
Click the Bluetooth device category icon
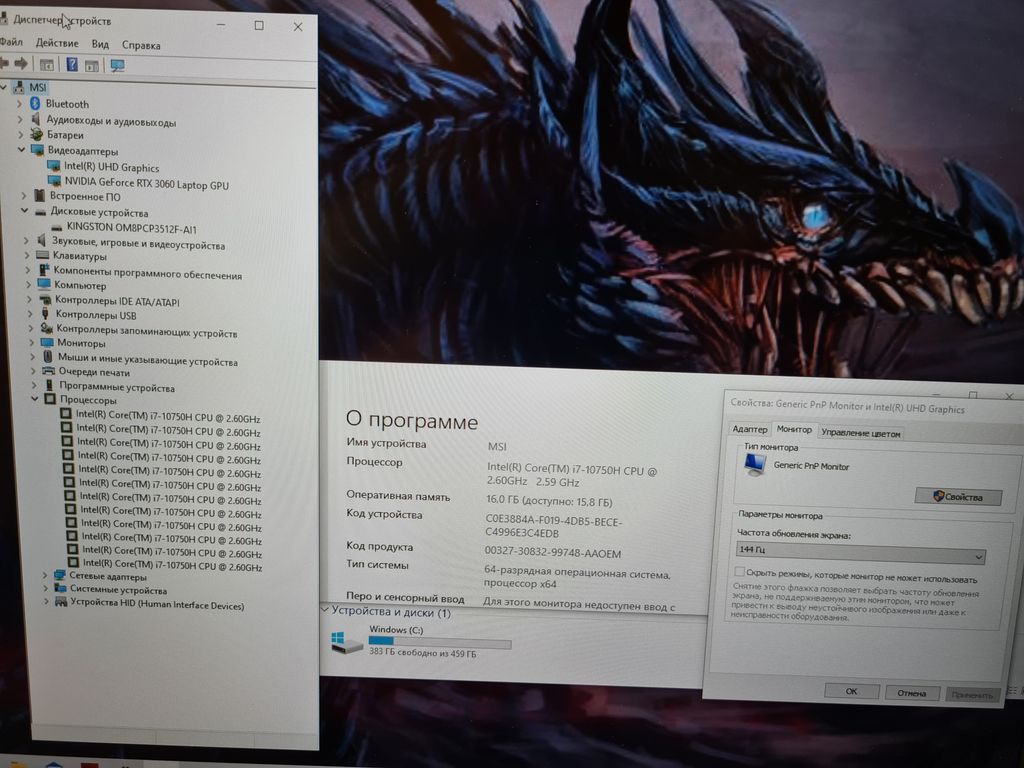[34, 103]
